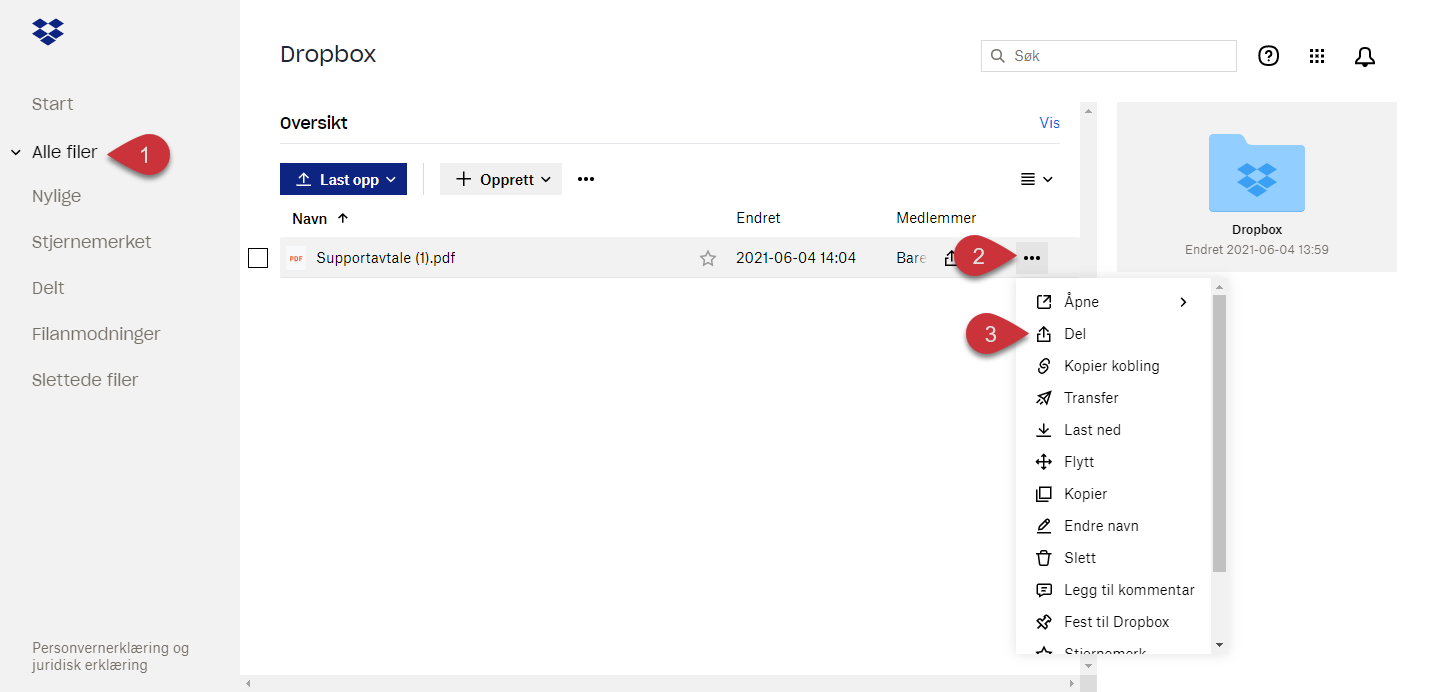Image resolution: width=1437 pixels, height=692 pixels.
Task: Change the list view layout dropdown
Action: pos(1036,179)
